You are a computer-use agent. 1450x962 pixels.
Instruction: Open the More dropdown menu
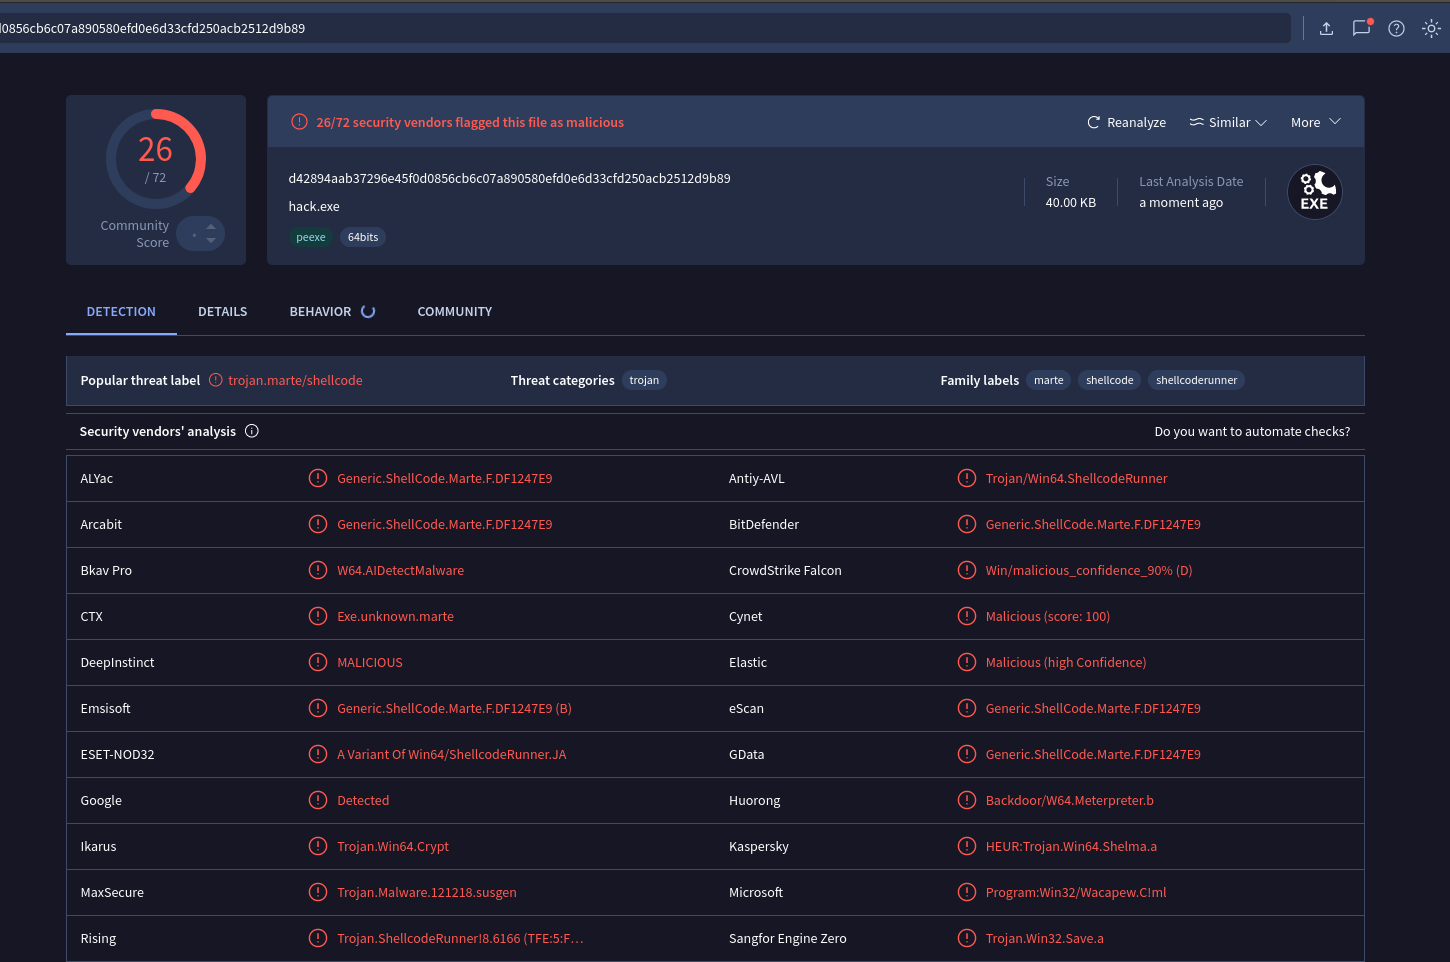(1315, 122)
